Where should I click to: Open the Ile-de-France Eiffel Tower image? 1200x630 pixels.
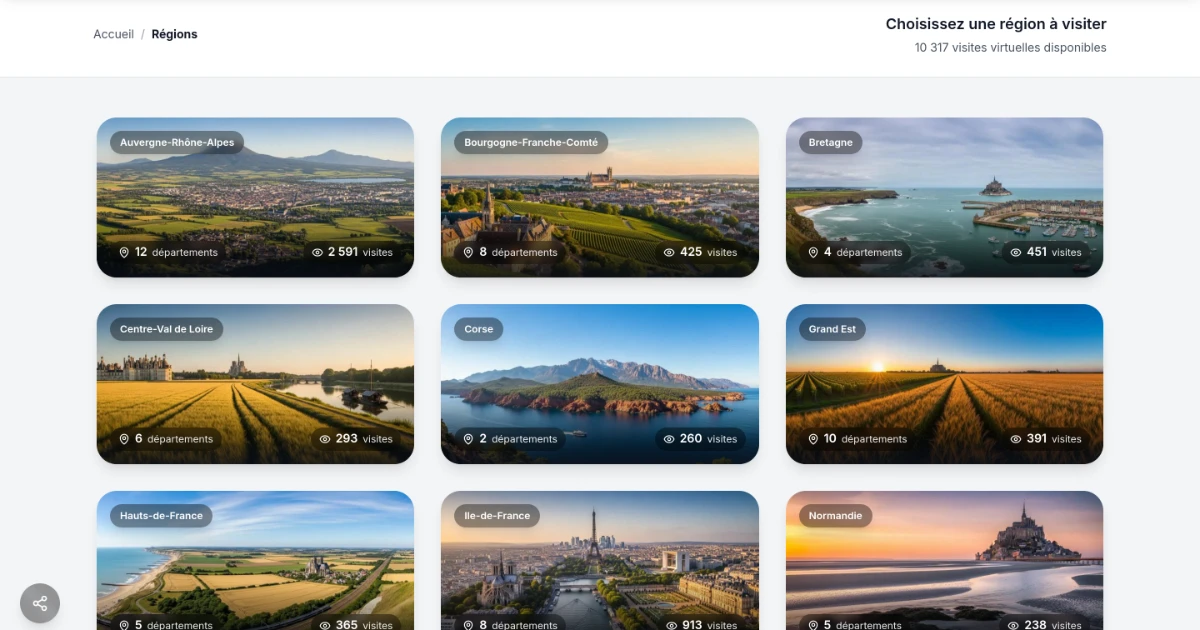[599, 565]
